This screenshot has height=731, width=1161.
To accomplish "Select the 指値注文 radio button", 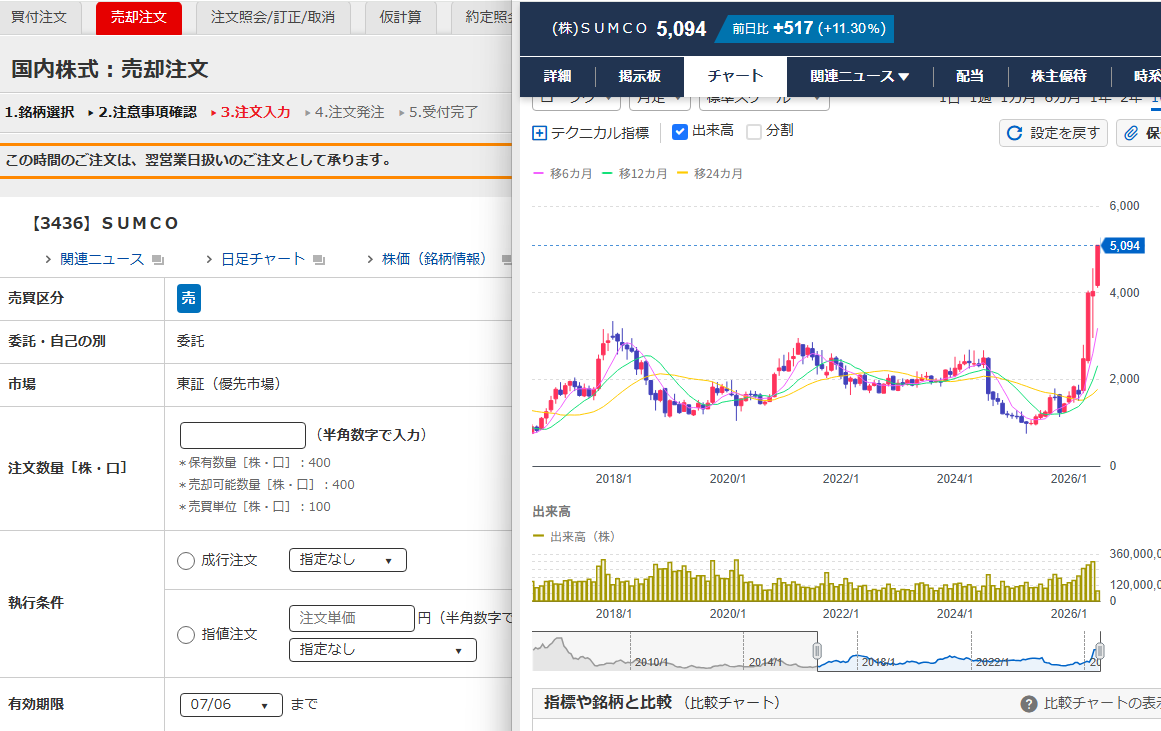I will 186,635.
